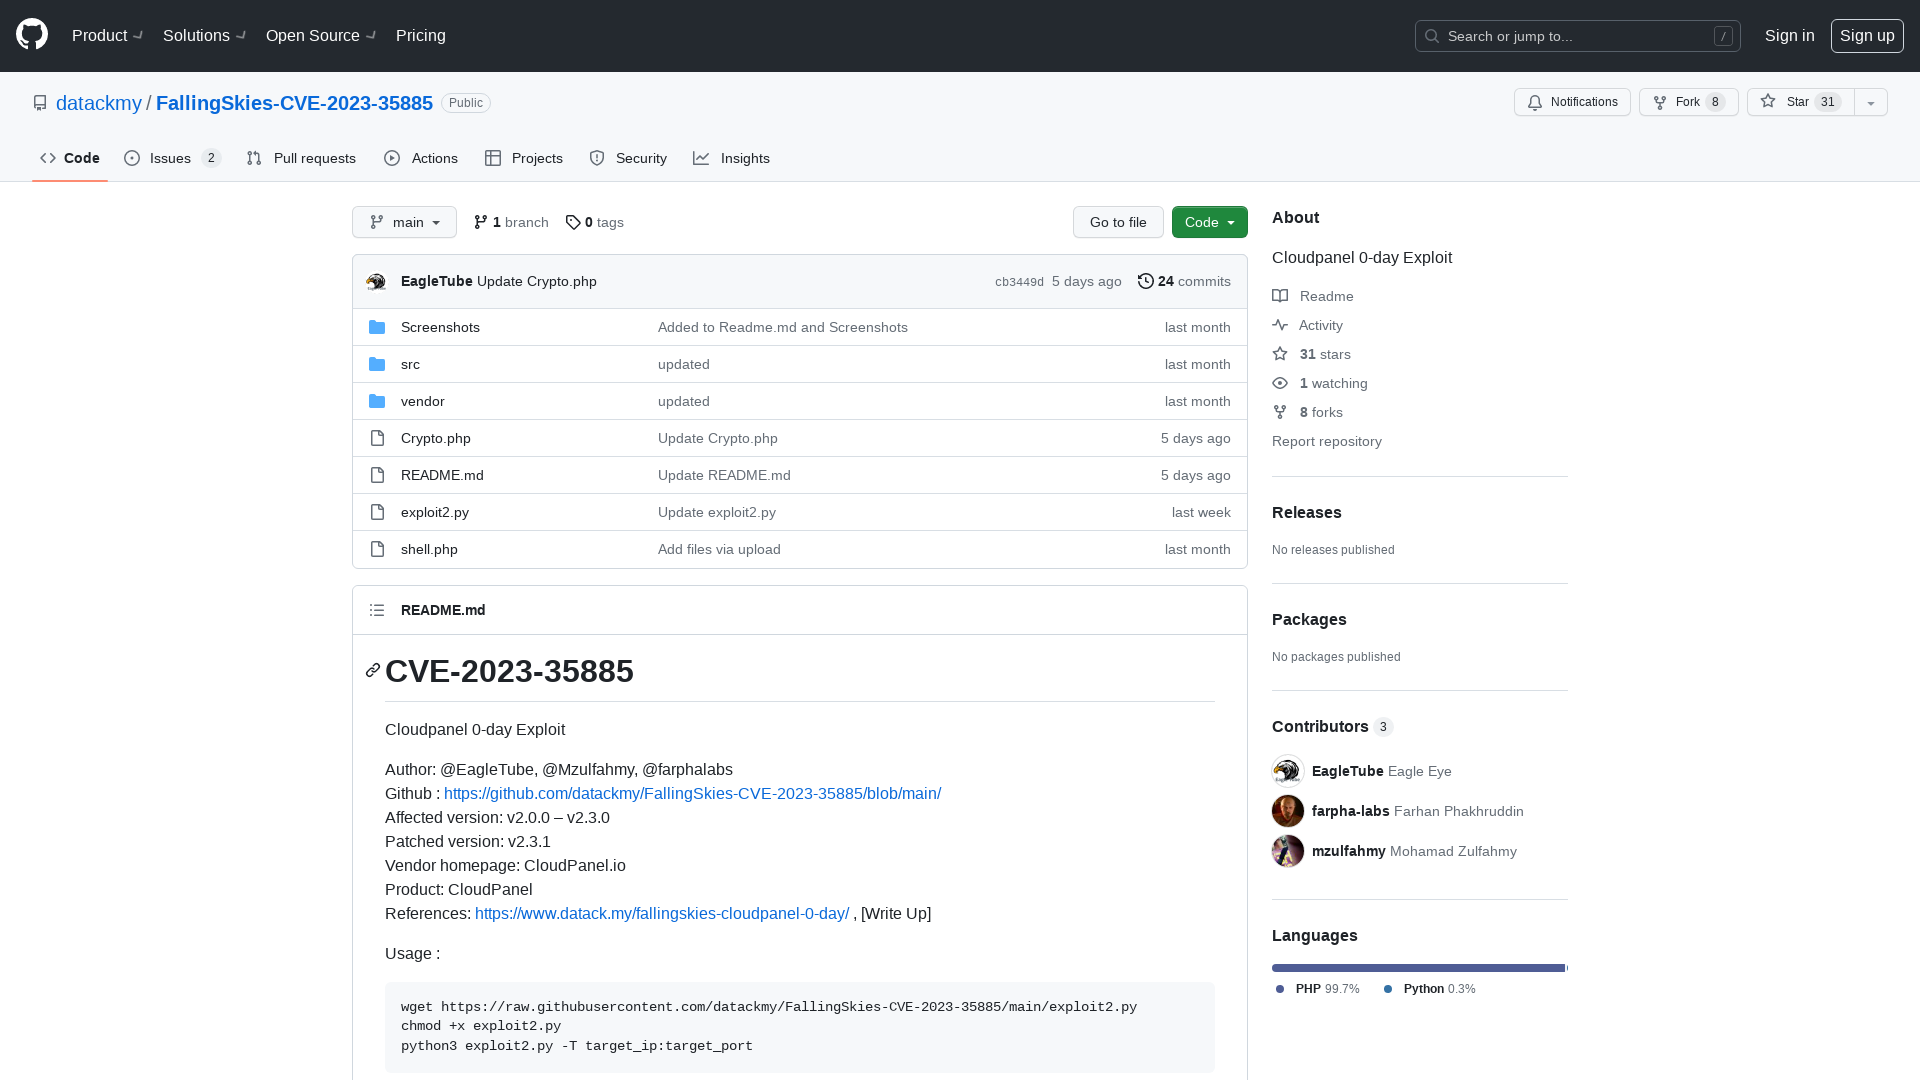Screen dimensions: 1920x1080
Task: Open the main branch selector dropdown
Action: [x=404, y=222]
